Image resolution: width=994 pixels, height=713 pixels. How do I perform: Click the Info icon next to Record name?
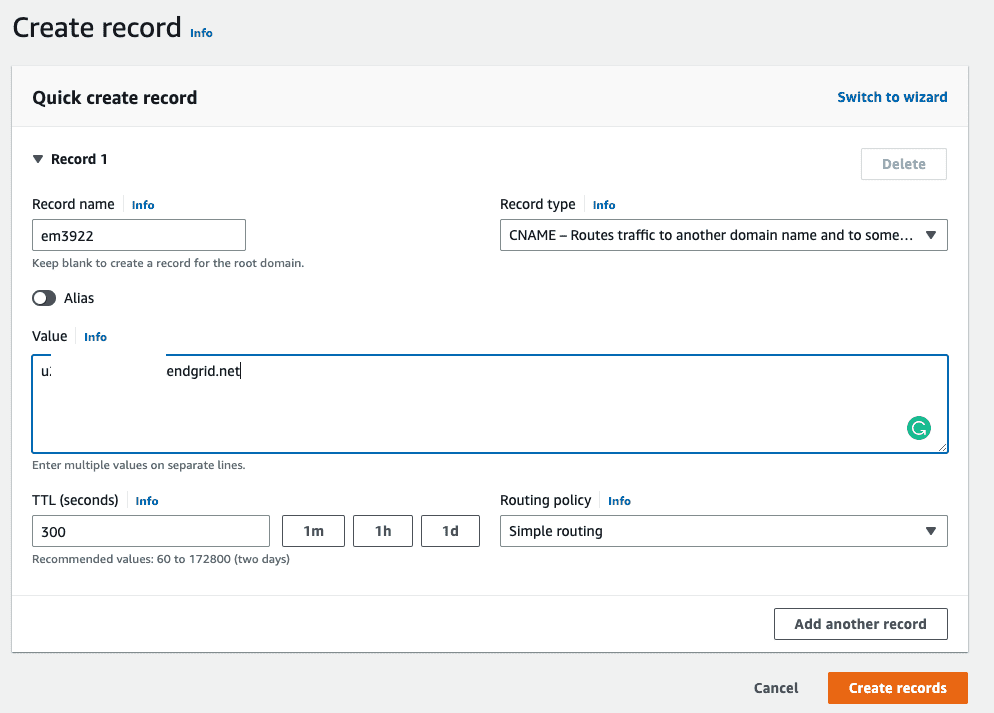[x=142, y=205]
